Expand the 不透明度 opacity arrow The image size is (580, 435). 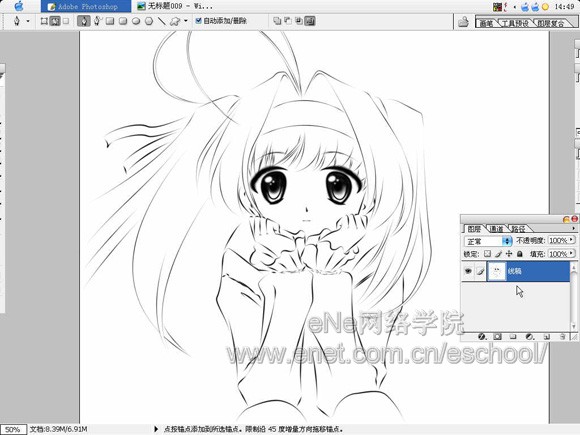point(572,240)
